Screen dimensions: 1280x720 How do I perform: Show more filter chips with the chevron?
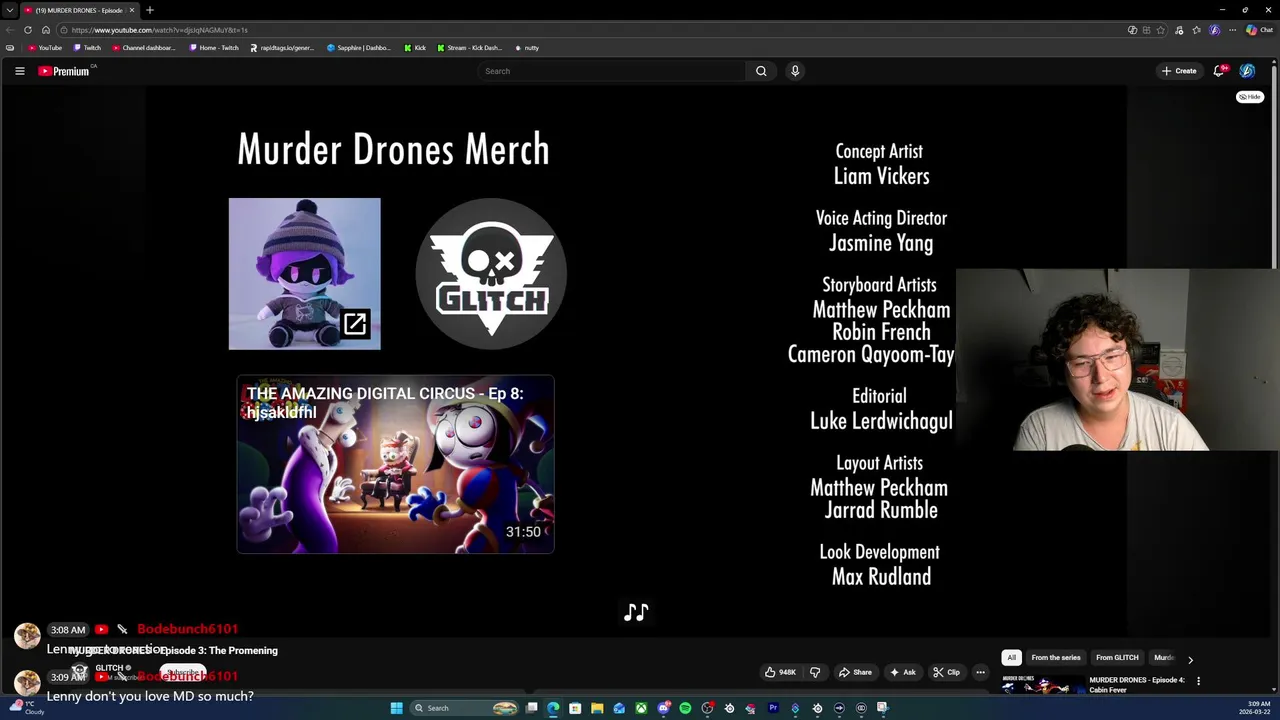tap(1190, 660)
